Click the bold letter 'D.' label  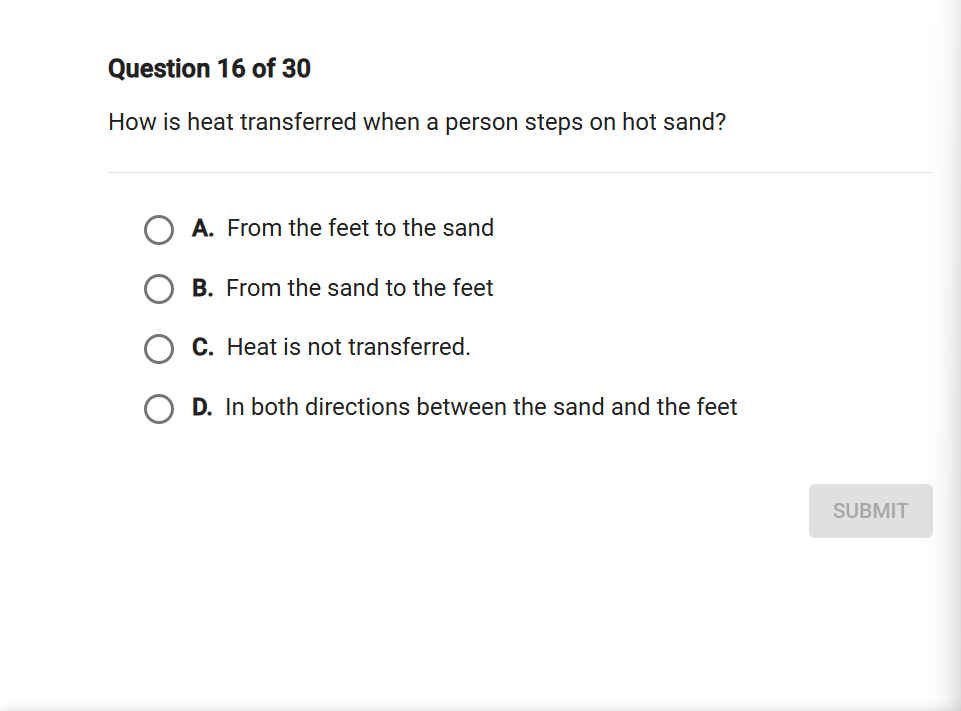202,408
